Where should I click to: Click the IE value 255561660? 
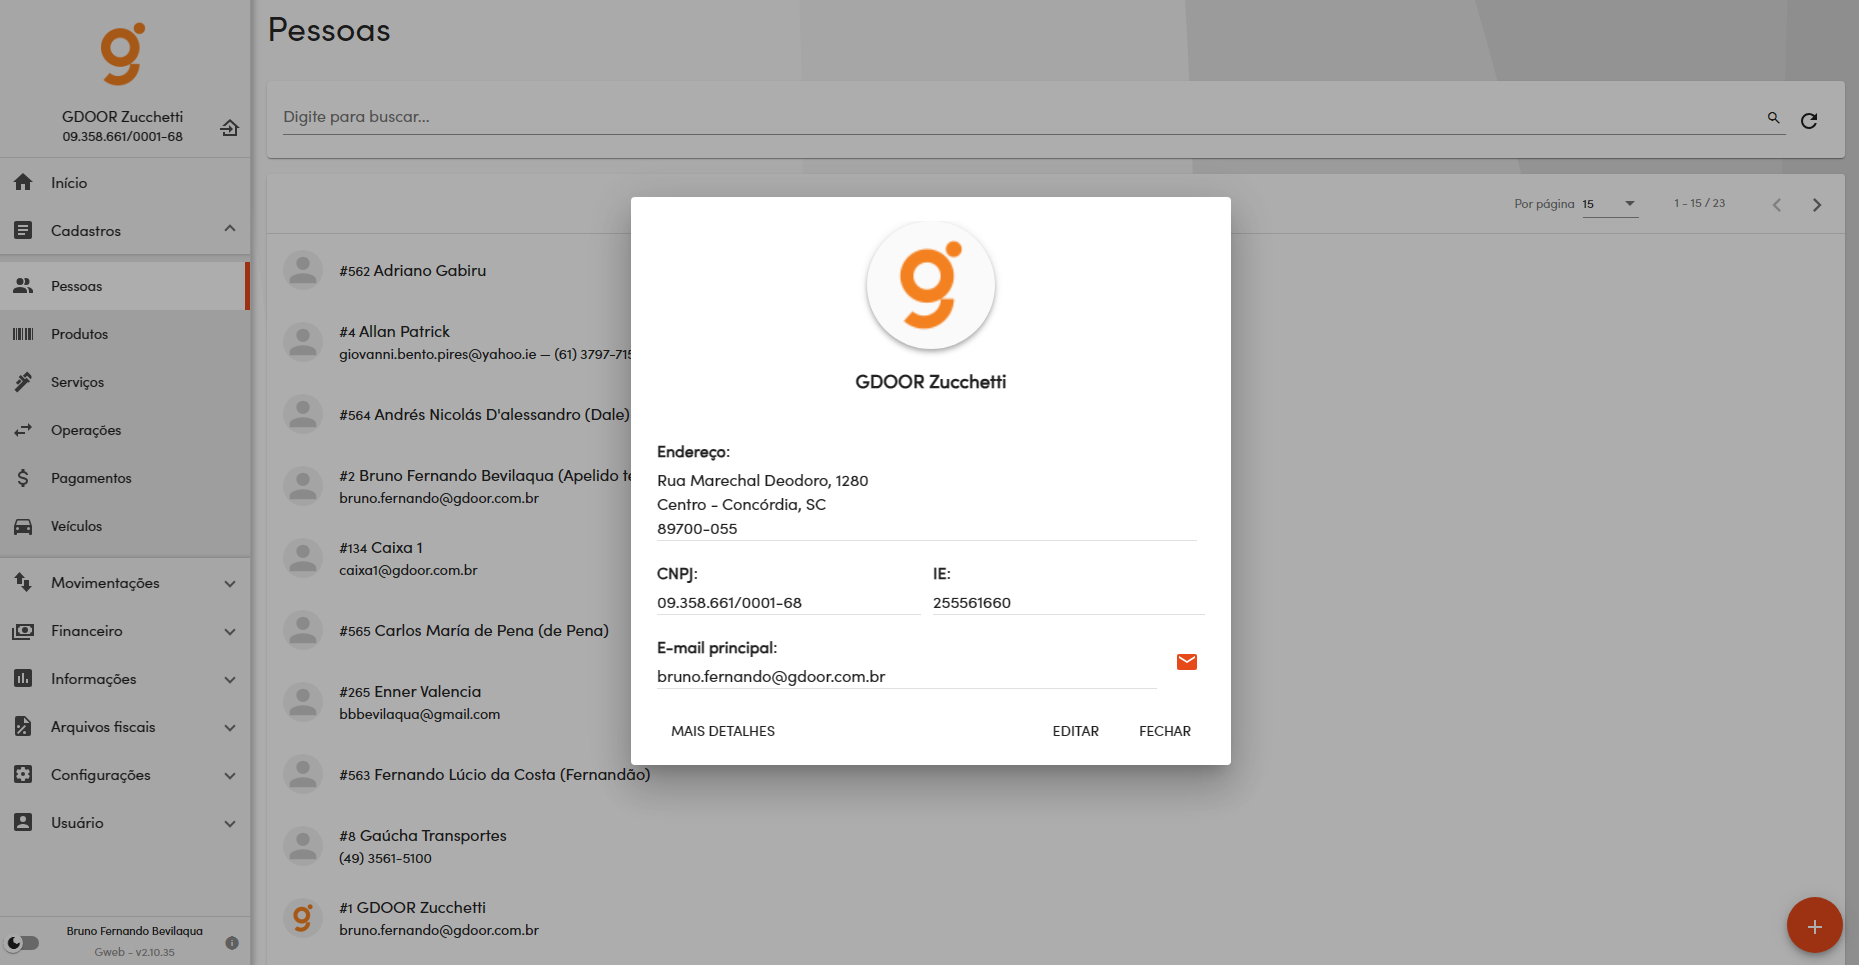click(972, 603)
